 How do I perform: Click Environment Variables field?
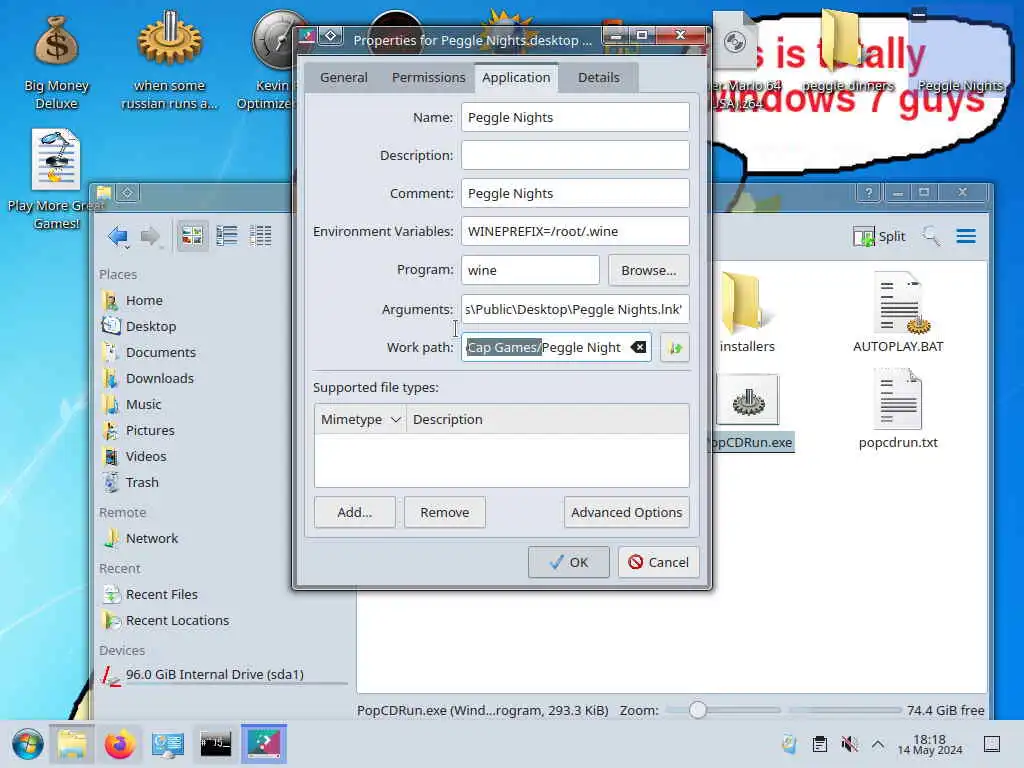point(575,231)
